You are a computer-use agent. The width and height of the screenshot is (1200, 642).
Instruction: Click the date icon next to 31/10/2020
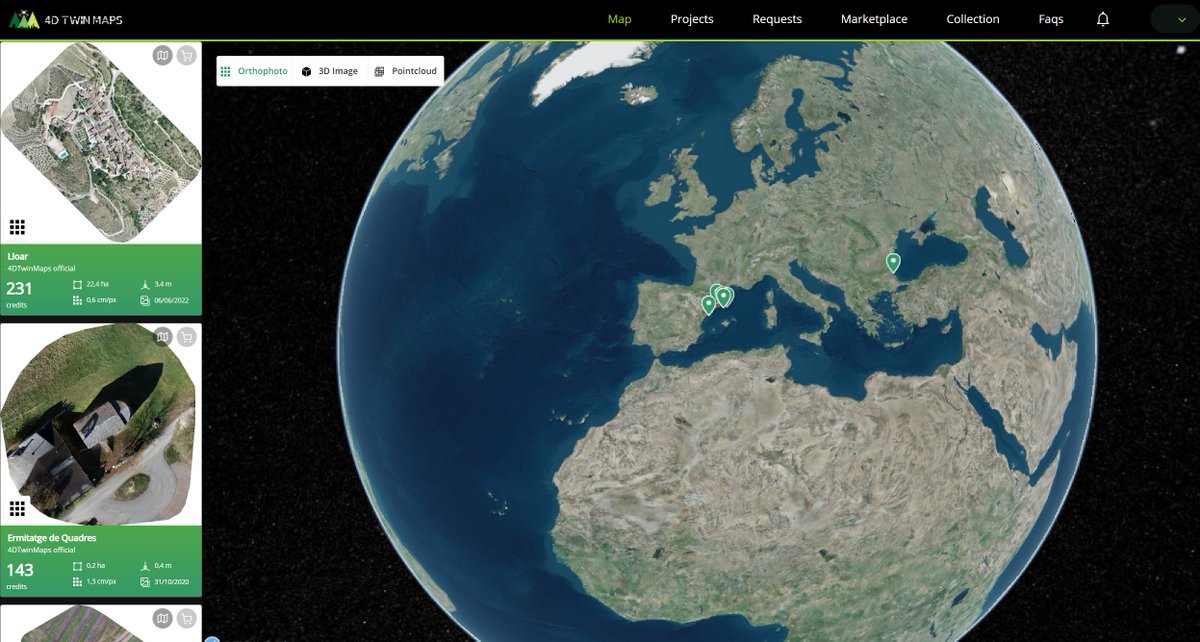pyautogui.click(x=145, y=581)
